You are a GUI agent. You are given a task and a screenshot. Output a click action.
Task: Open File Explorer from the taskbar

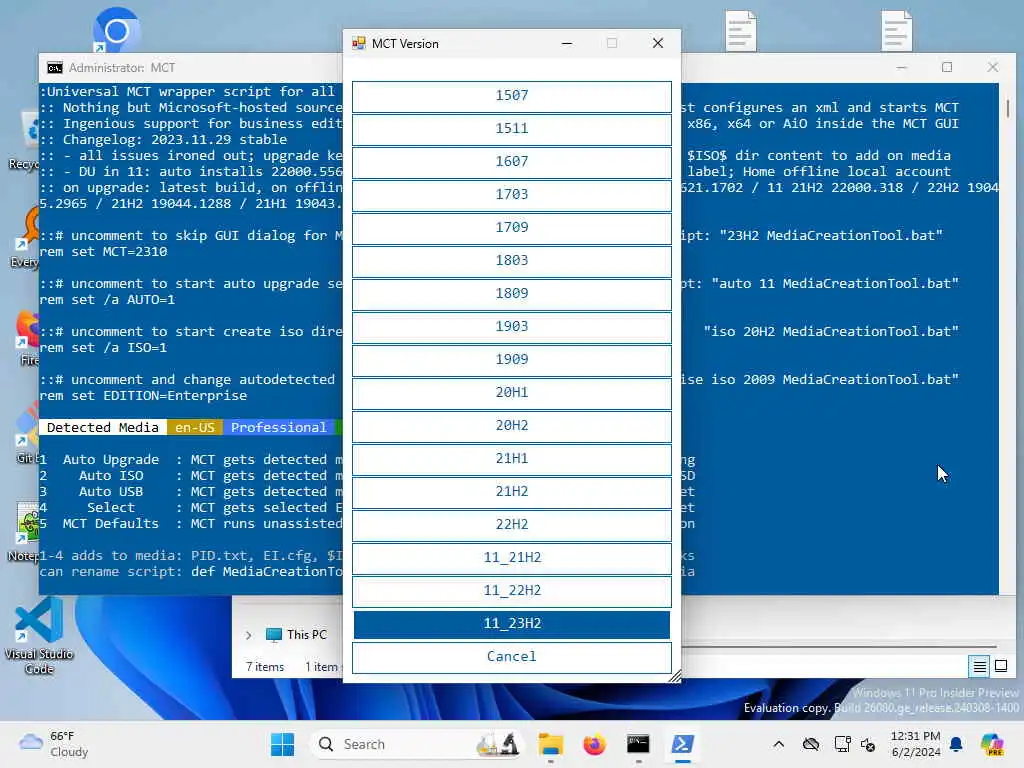point(551,744)
